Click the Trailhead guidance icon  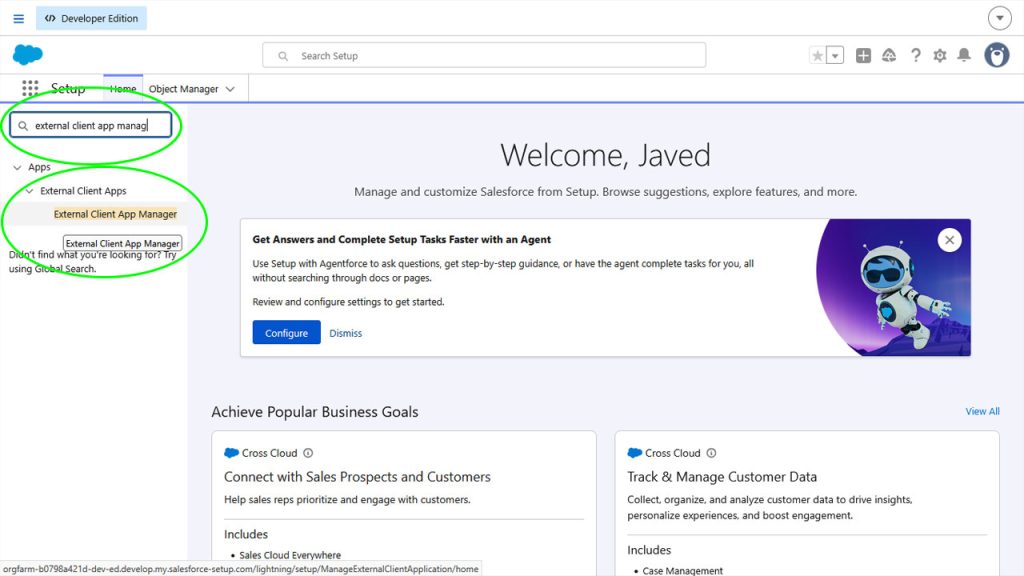click(x=889, y=56)
